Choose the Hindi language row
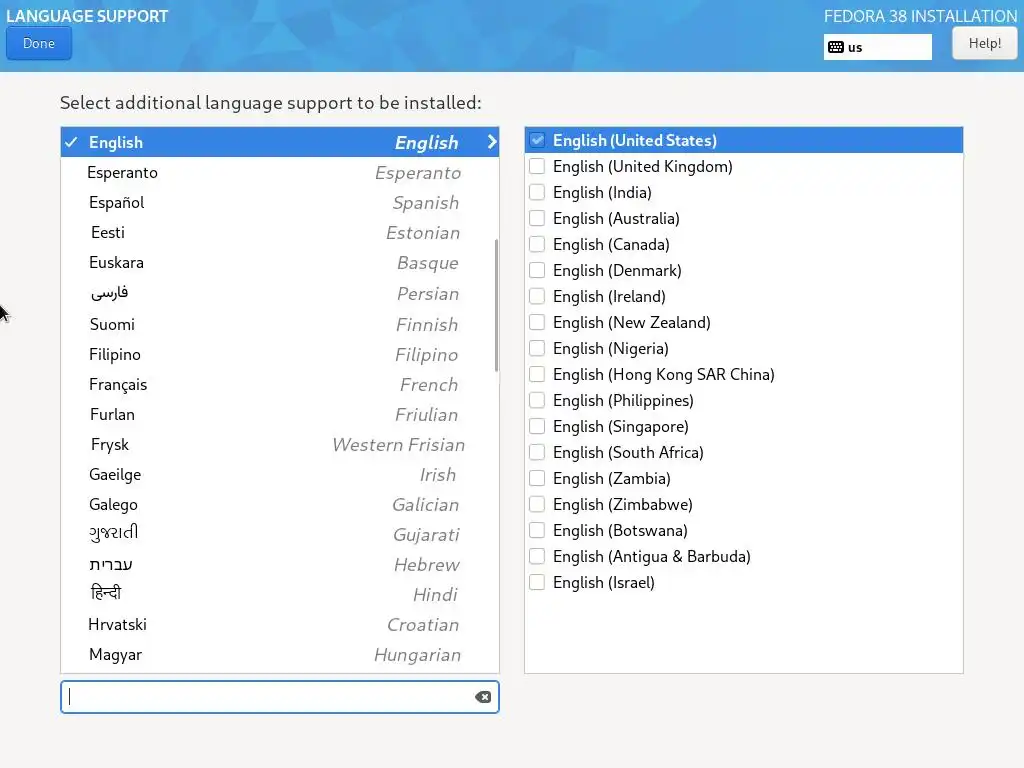The width and height of the screenshot is (1024, 768). pyautogui.click(x=280, y=594)
